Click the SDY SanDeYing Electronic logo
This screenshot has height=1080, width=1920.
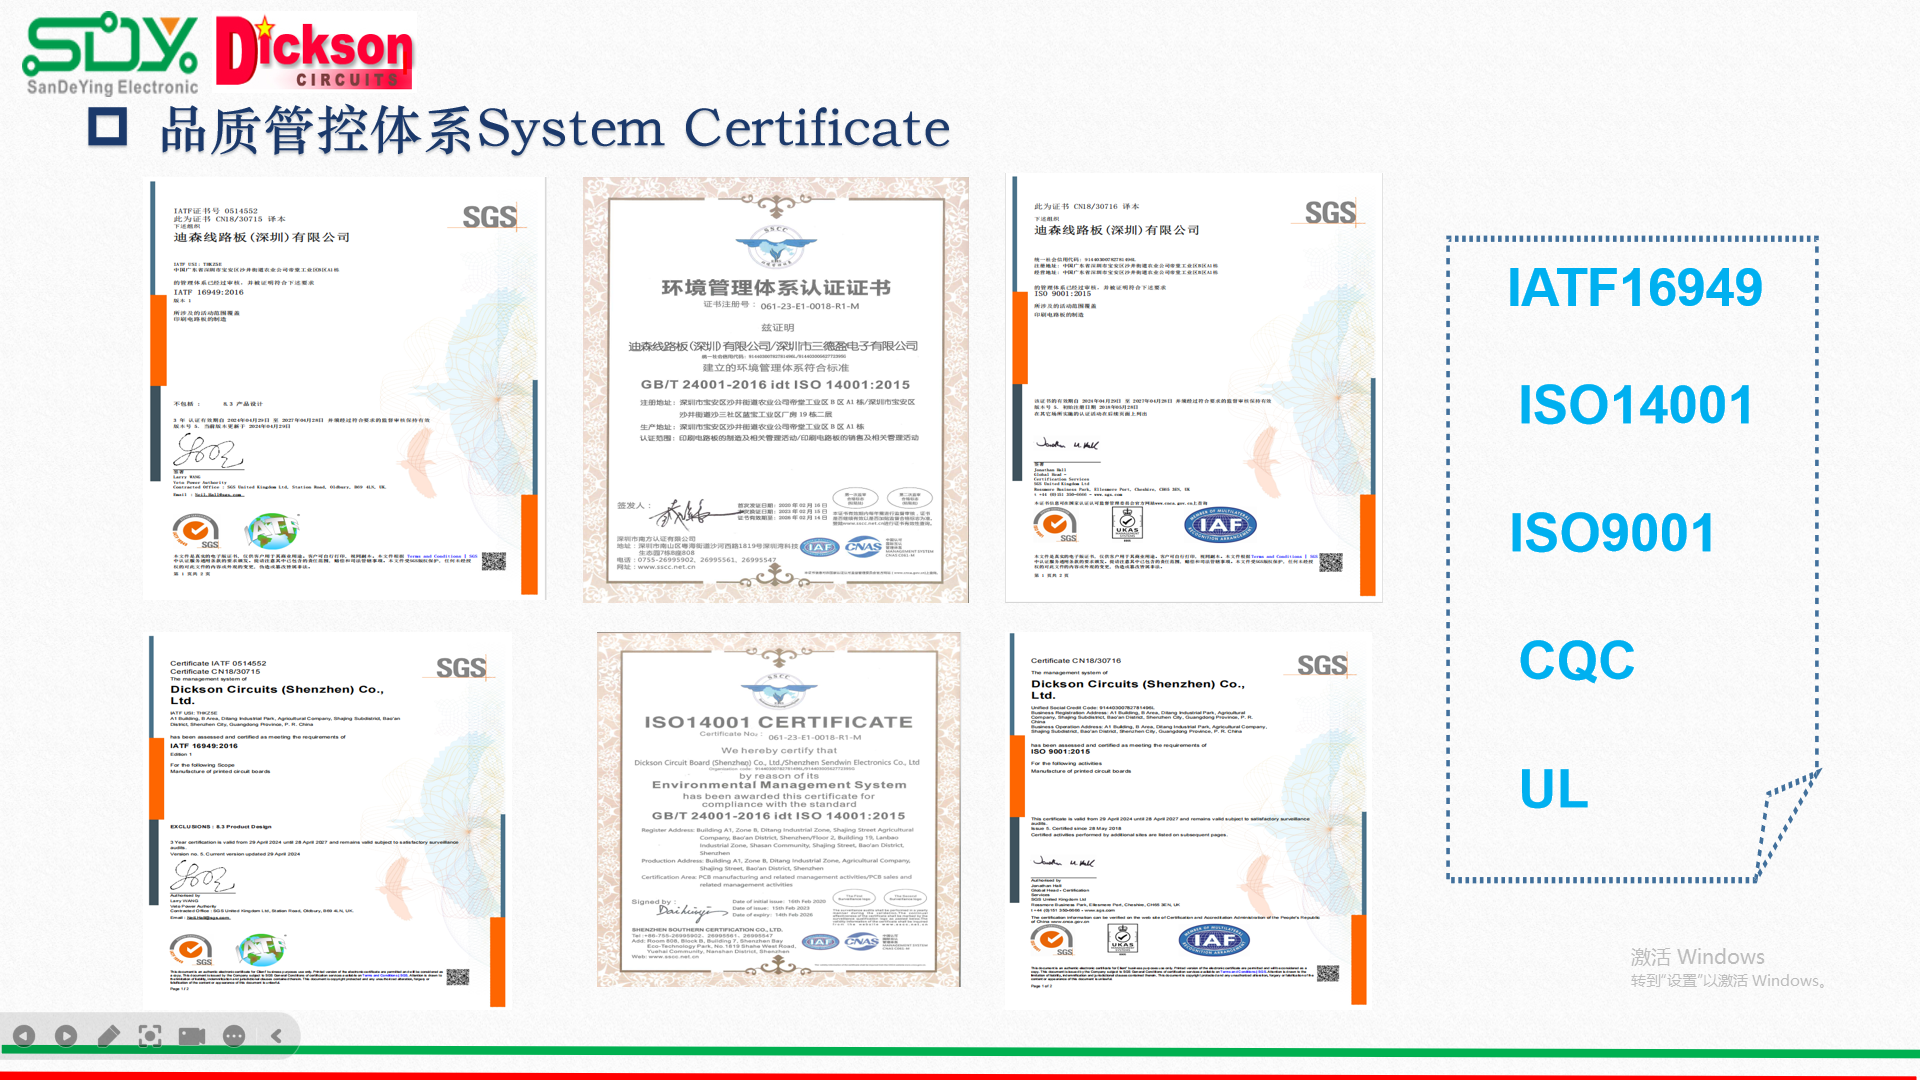(111, 54)
